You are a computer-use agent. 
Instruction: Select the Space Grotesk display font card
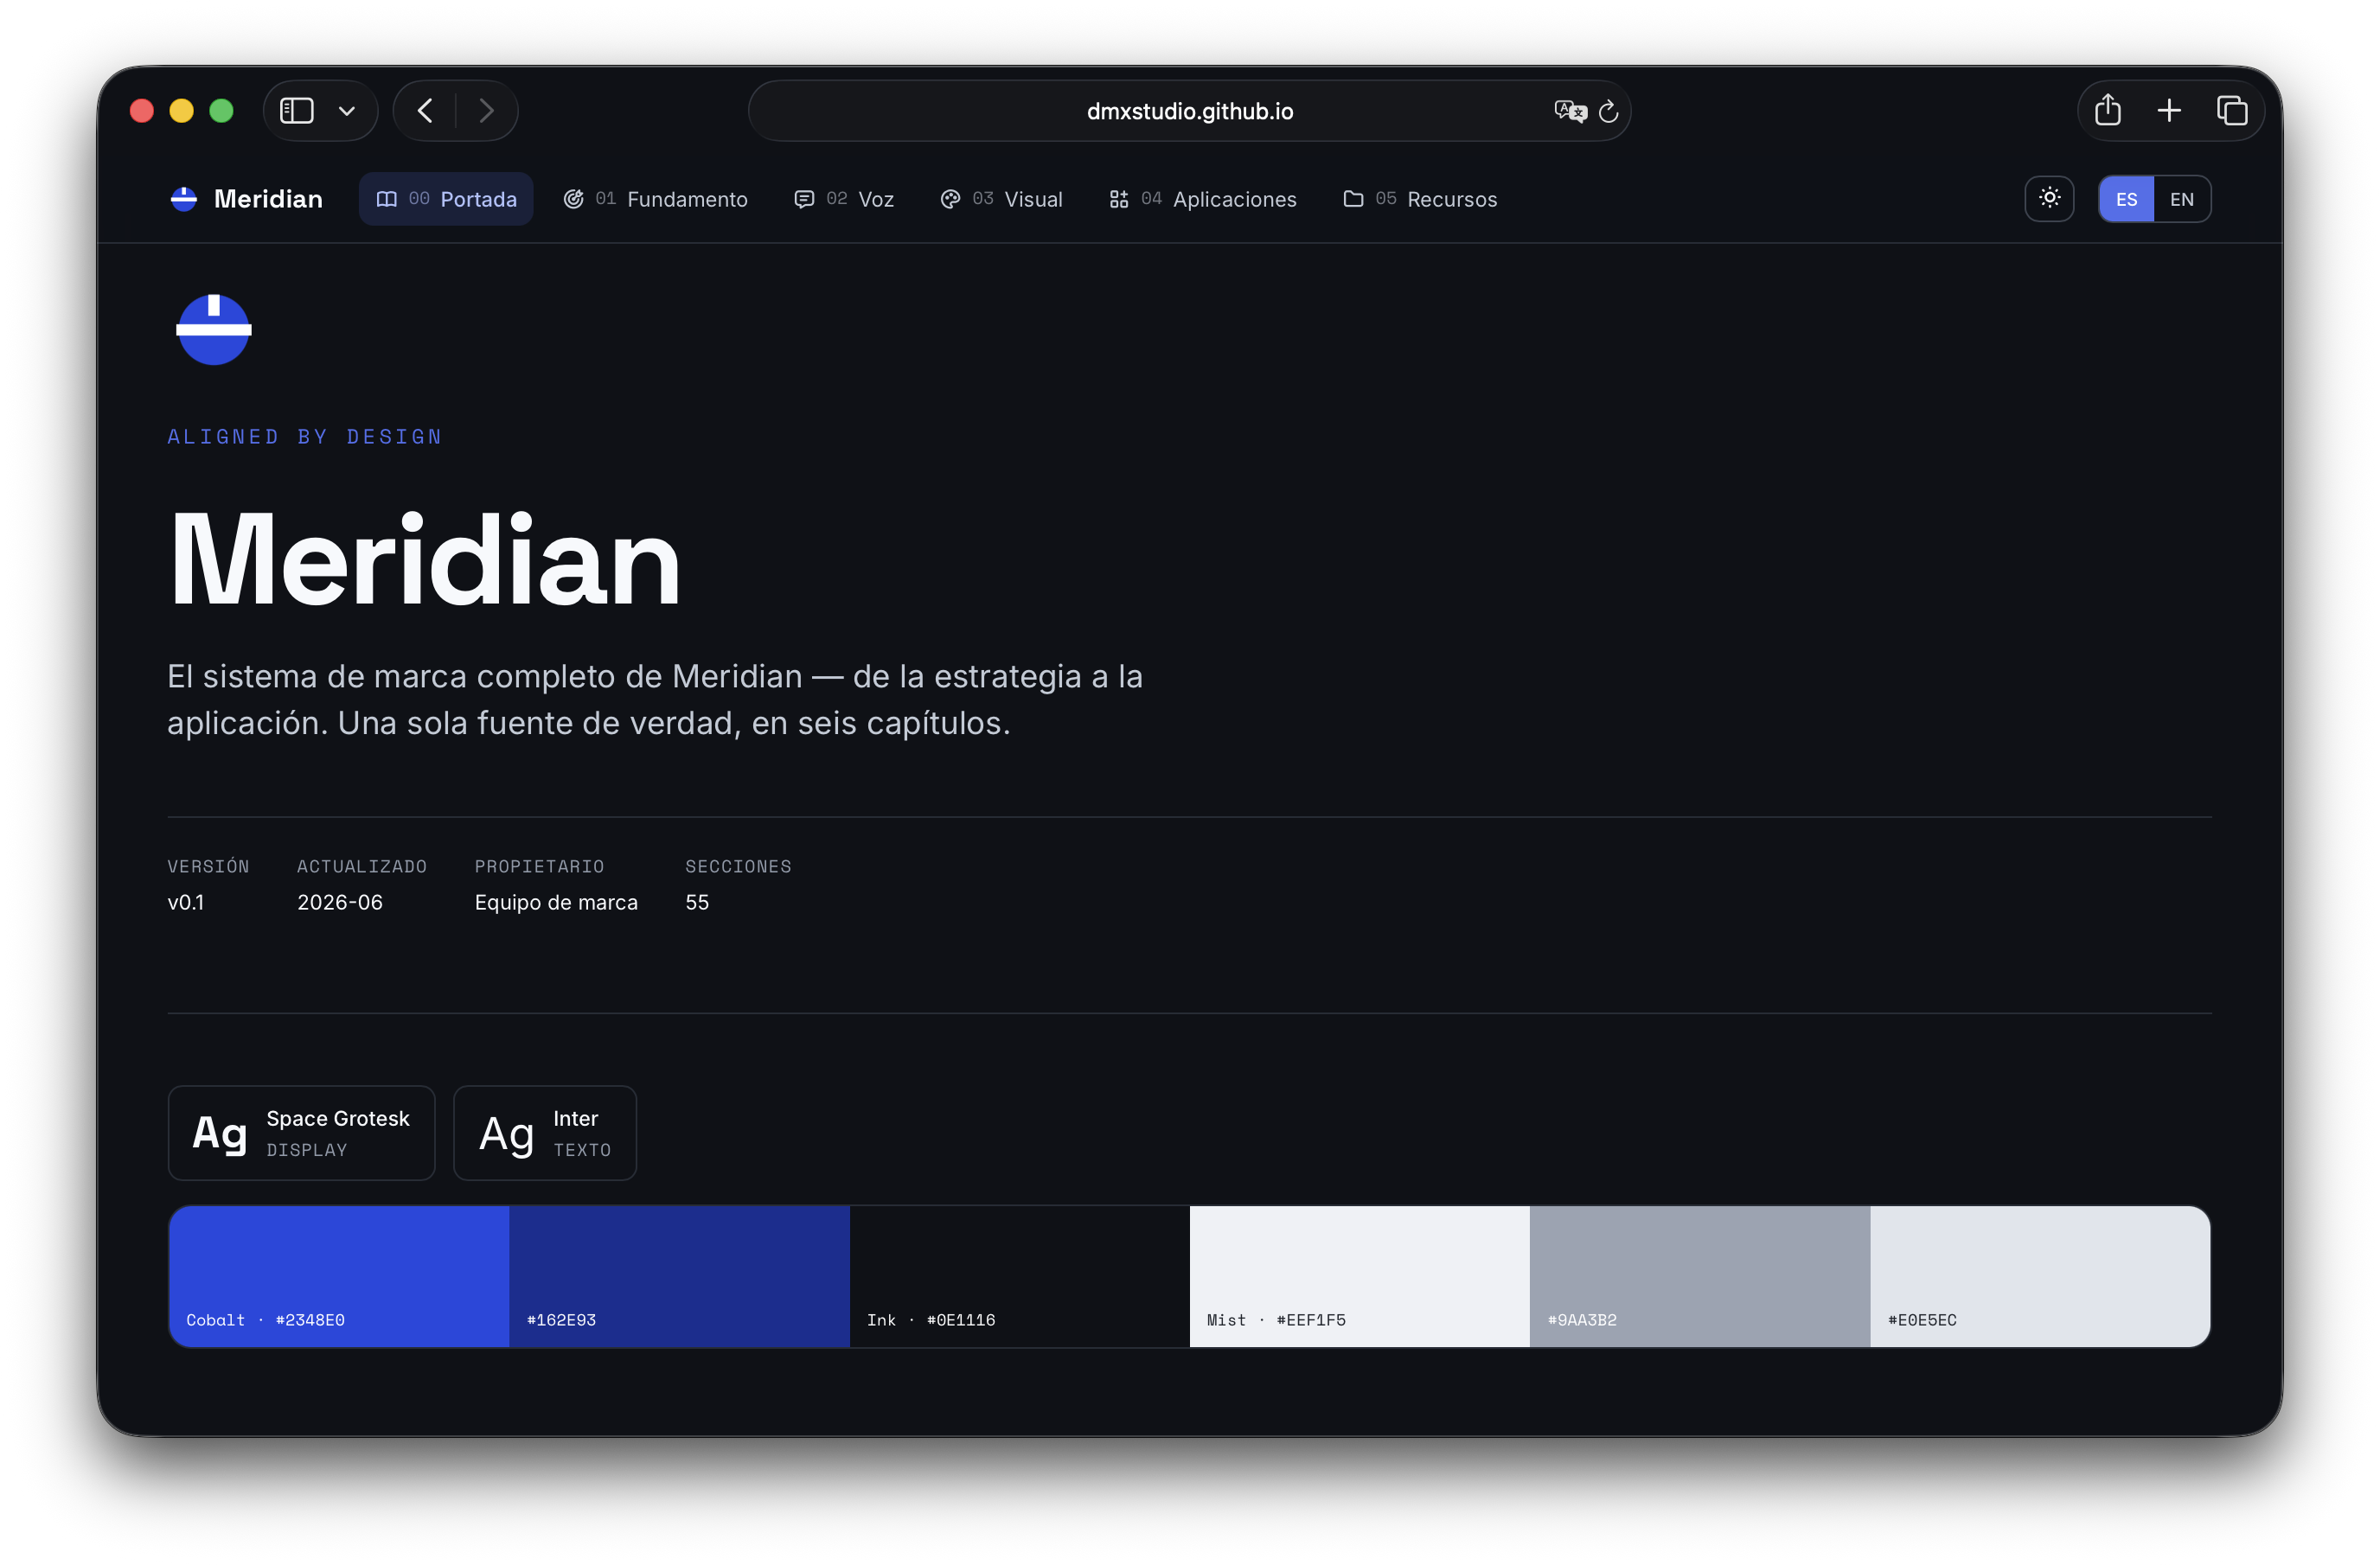point(302,1133)
